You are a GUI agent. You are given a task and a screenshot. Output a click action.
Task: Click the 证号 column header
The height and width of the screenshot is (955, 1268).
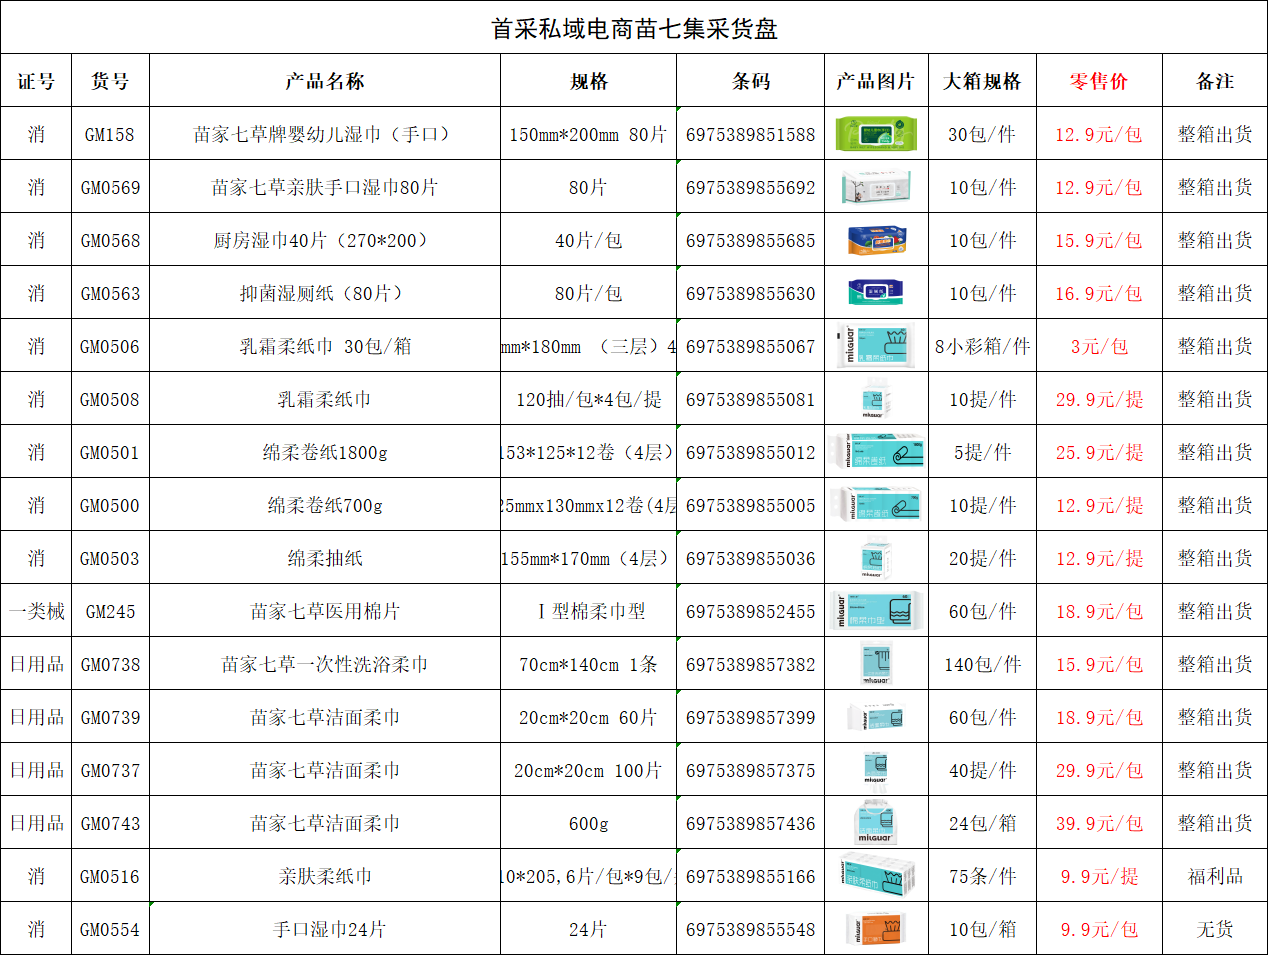36,80
